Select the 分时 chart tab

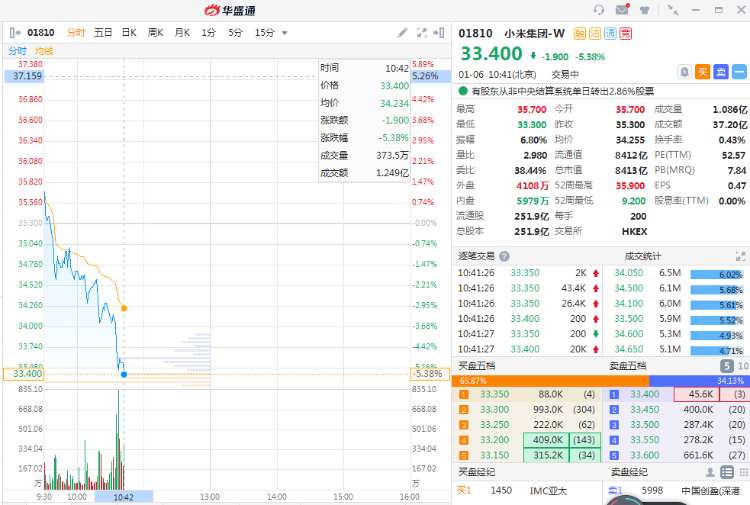click(x=76, y=33)
